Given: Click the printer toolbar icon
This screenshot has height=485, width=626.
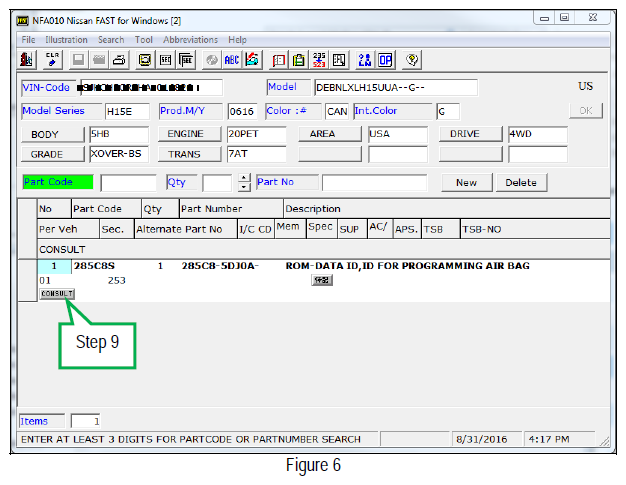Looking at the screenshot, I should (x=119, y=60).
